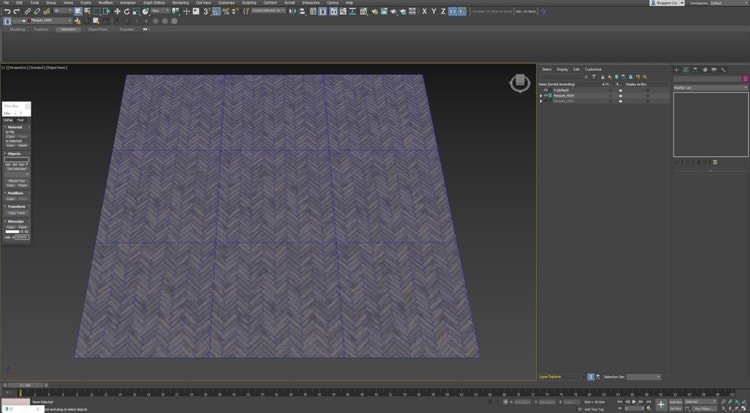The width and height of the screenshot is (750, 413).
Task: Open the Utilities wrench tab in the command panel
Action: tap(723, 69)
